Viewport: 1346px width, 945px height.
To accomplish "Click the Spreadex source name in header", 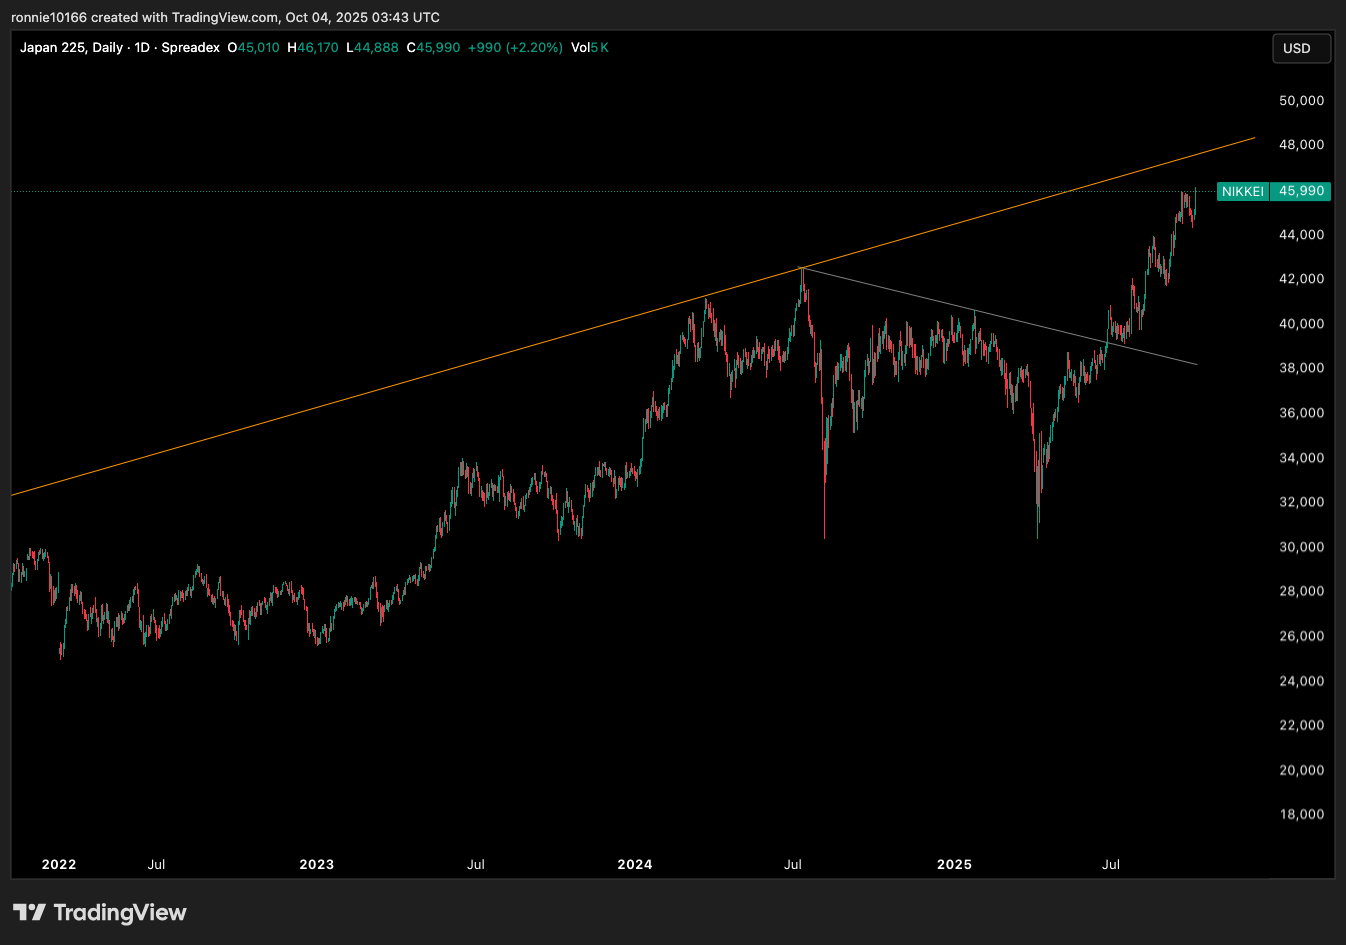I will [x=190, y=47].
